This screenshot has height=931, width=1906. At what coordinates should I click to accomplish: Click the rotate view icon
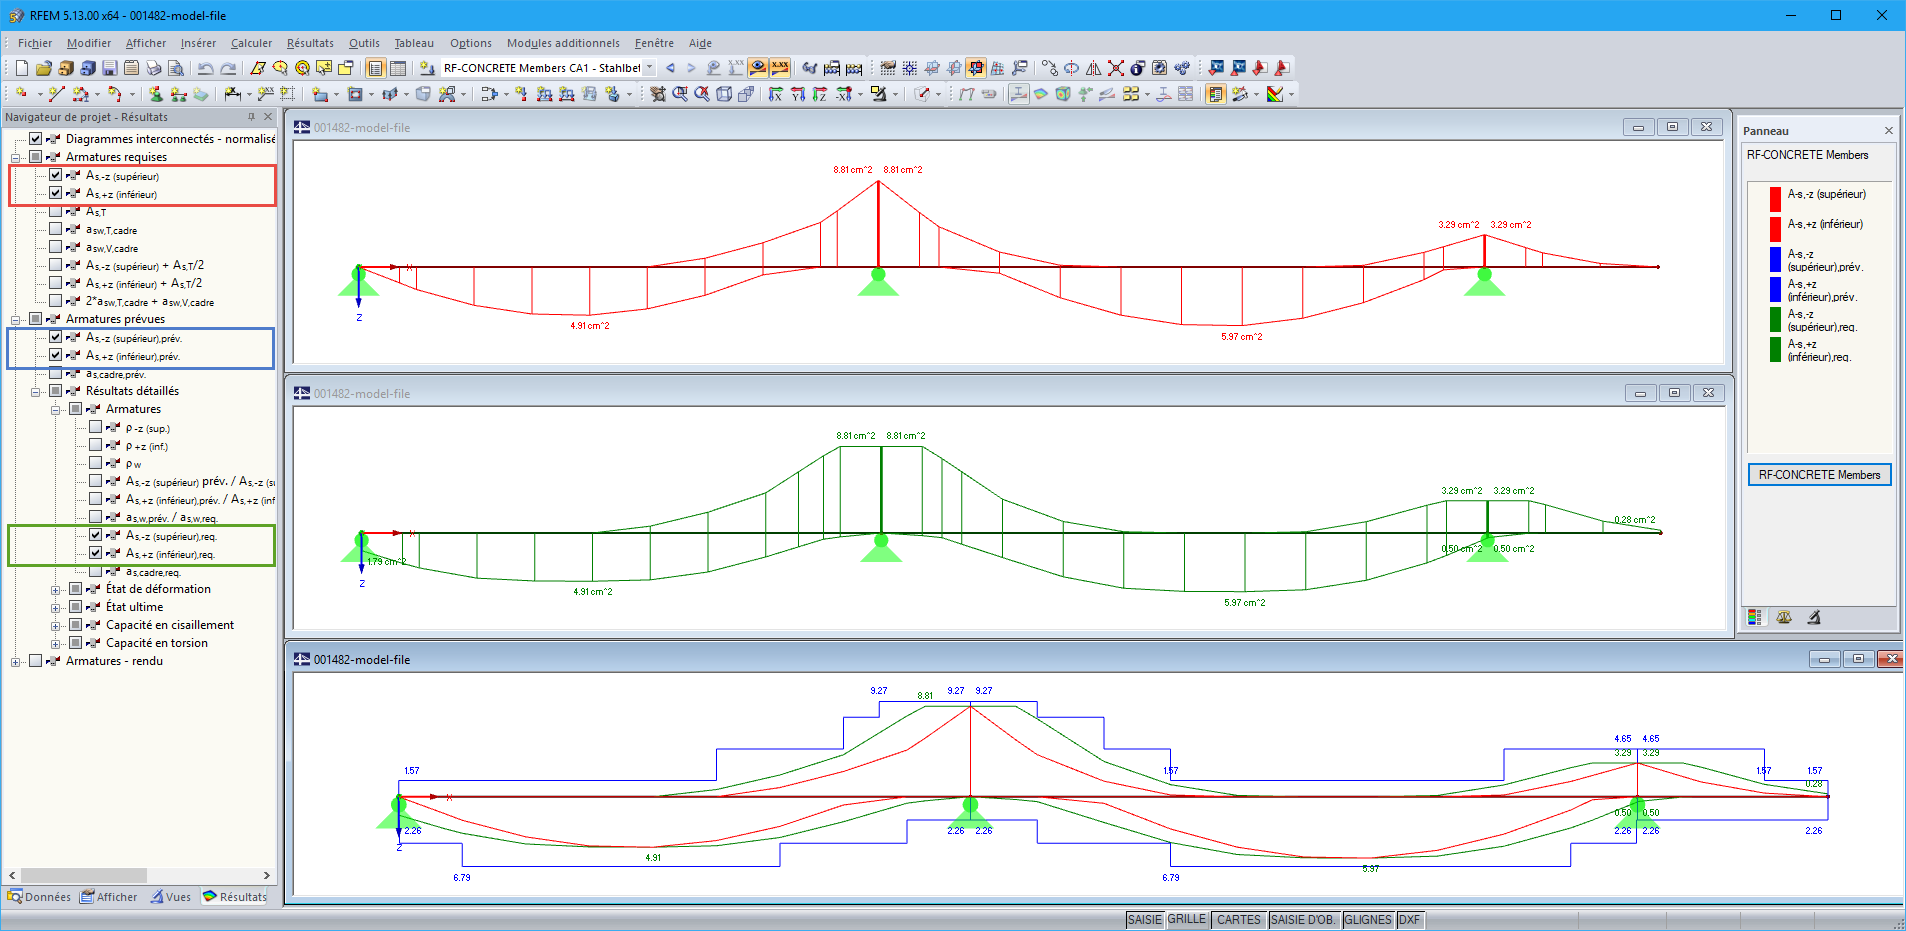click(1071, 68)
